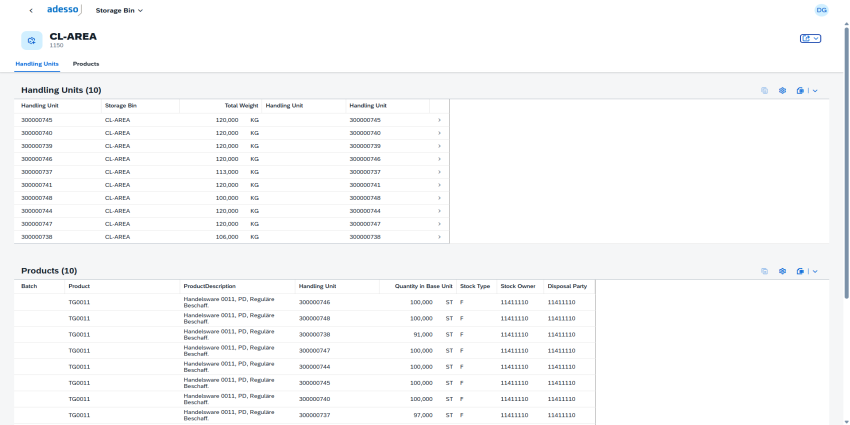Open the DG user avatar menu
This screenshot has height=425, width=850.
click(x=821, y=10)
